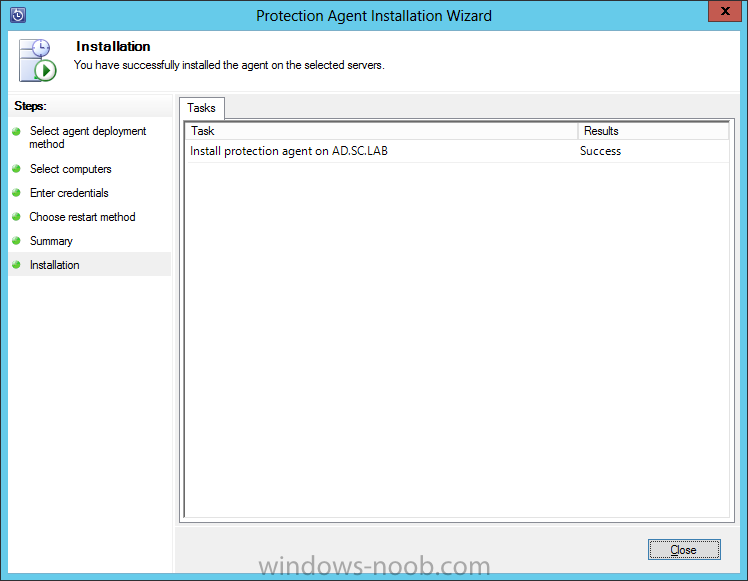This screenshot has width=748, height=581.
Task: Click green bullet beside Choose restart method
Action: click(x=16, y=217)
